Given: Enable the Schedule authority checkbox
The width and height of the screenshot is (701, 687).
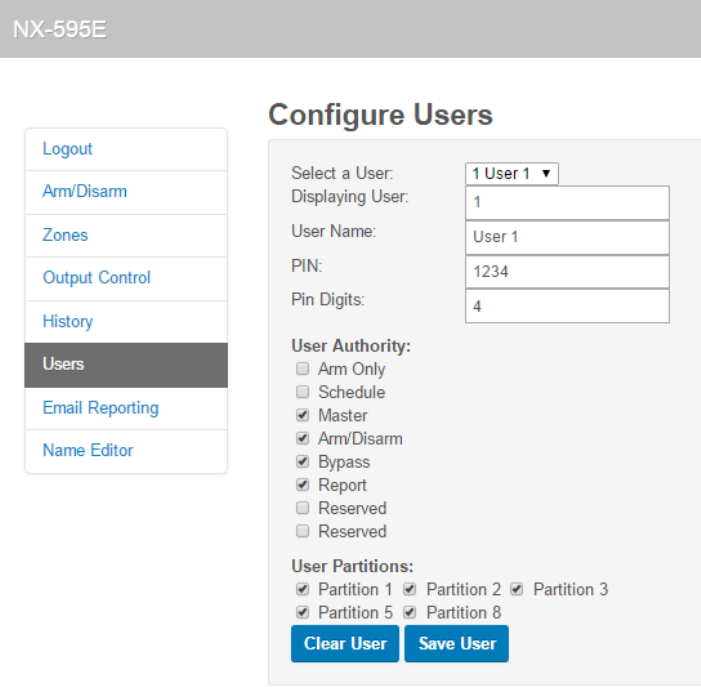Looking at the screenshot, I should 303,392.
